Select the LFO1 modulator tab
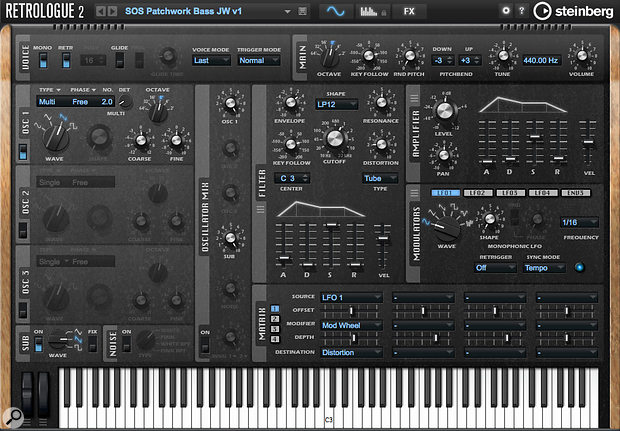The height and width of the screenshot is (431, 620). [x=446, y=193]
